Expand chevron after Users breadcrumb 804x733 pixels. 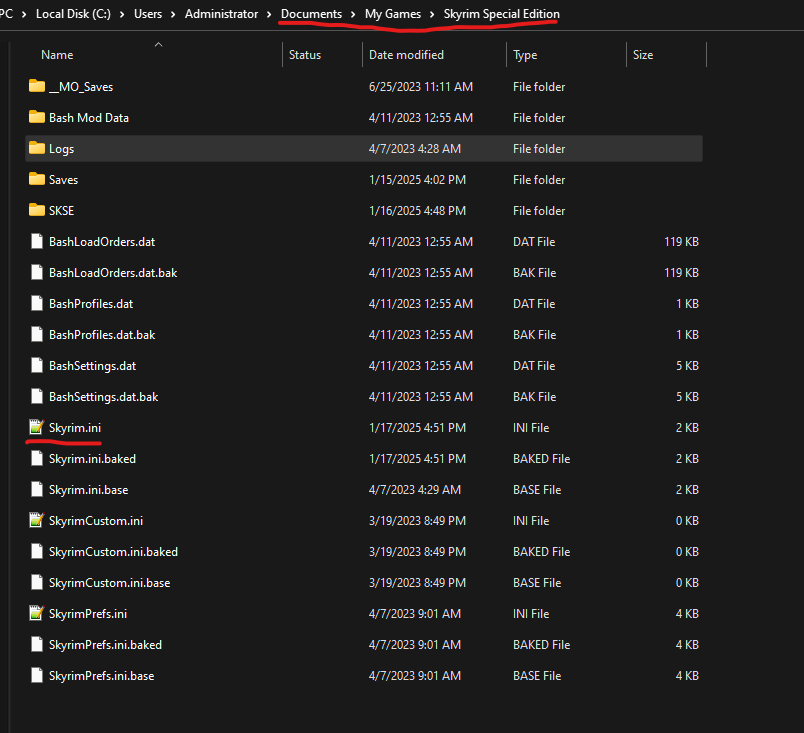173,14
